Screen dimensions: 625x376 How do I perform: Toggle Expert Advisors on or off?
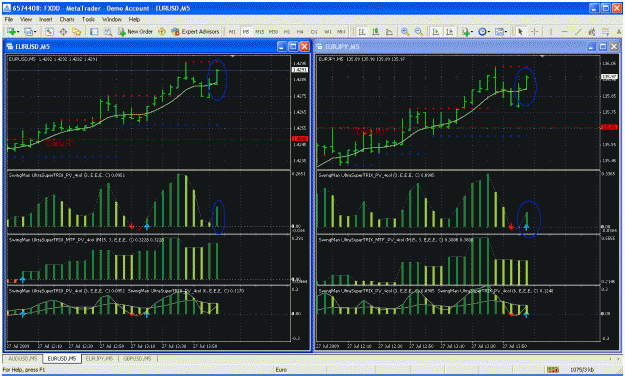coord(195,31)
